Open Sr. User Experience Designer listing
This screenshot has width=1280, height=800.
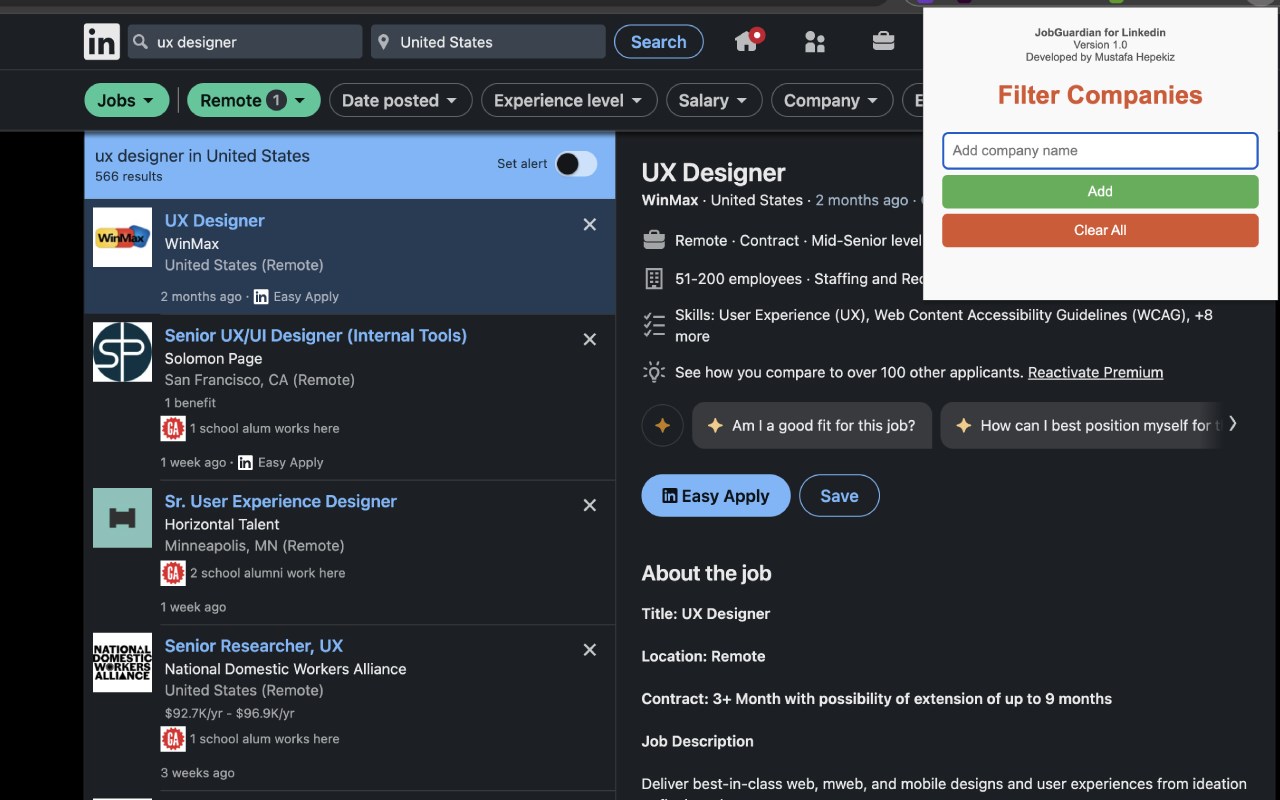pos(281,502)
